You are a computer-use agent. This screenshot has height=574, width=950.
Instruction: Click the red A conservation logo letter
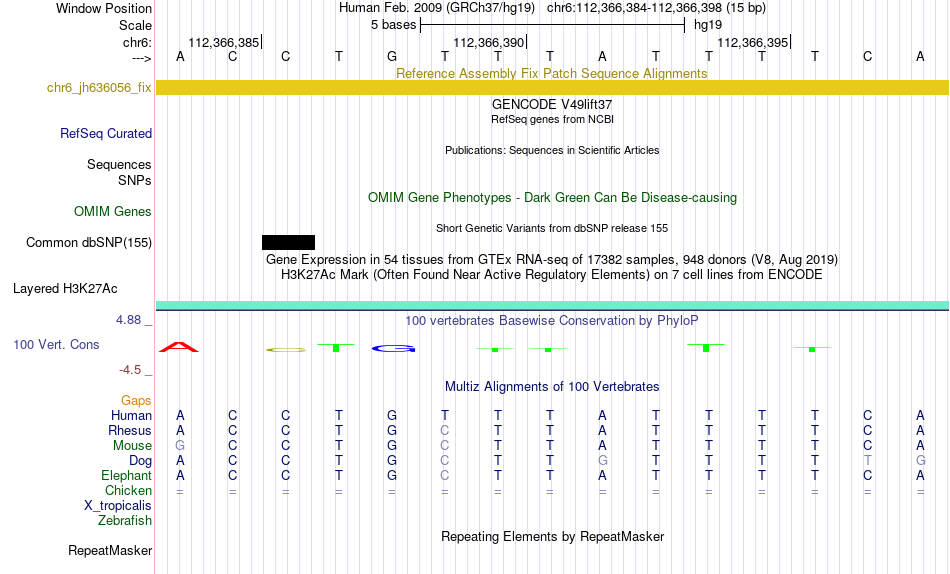tap(179, 347)
